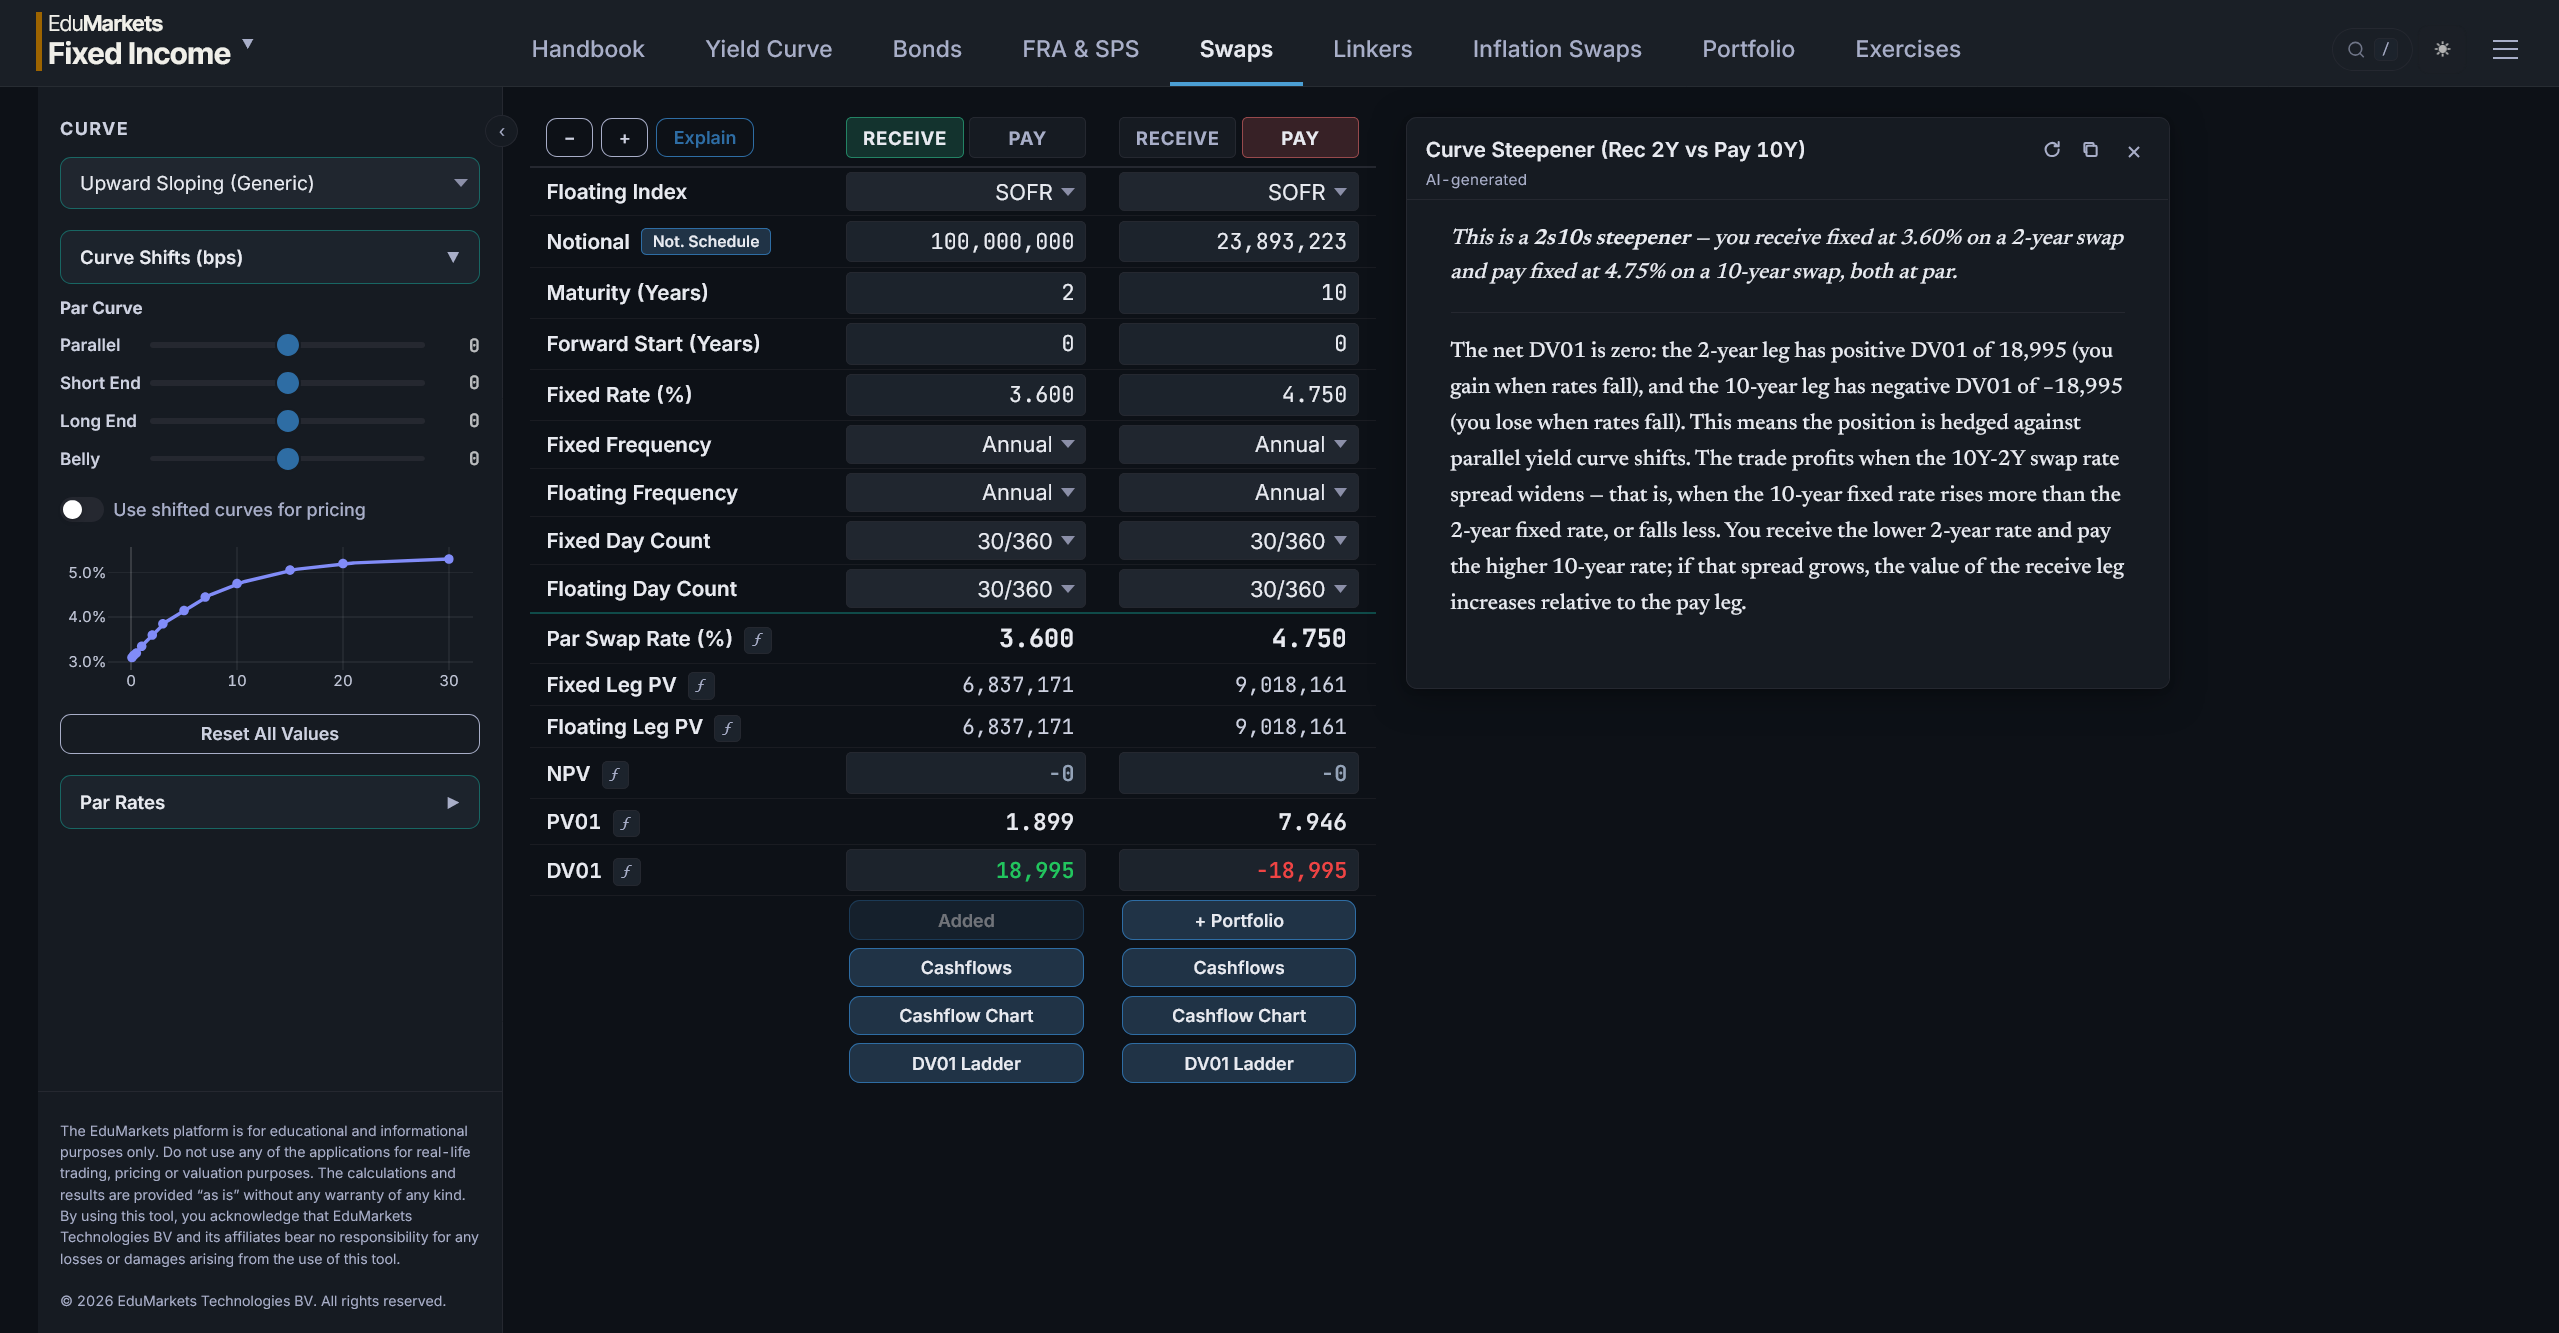Viewport: 2559px width, 1333px height.
Task: Edit first swap Fixed Rate 3.600 field
Action: [x=965, y=395]
